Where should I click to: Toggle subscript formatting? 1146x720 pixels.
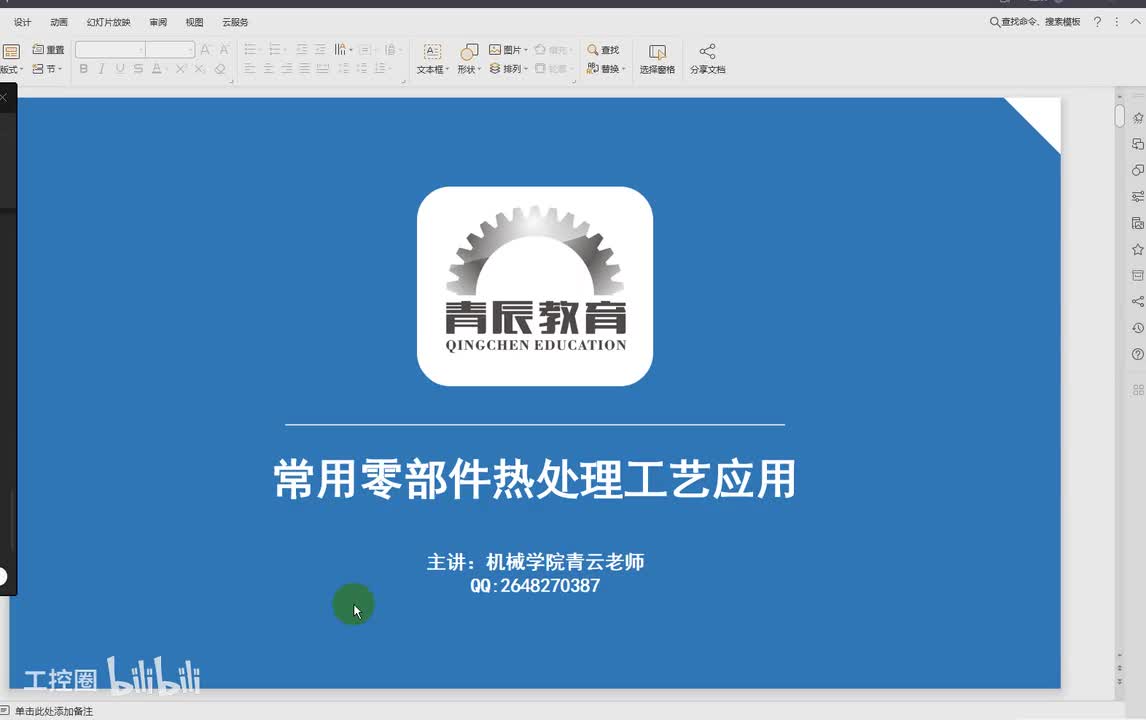tap(200, 69)
